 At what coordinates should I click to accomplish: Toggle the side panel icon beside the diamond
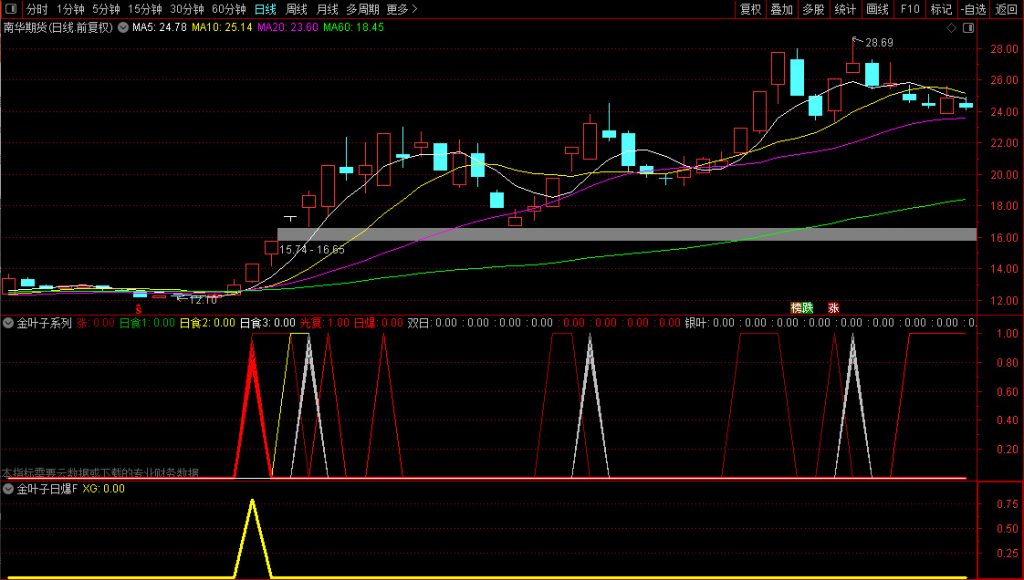pos(967,29)
